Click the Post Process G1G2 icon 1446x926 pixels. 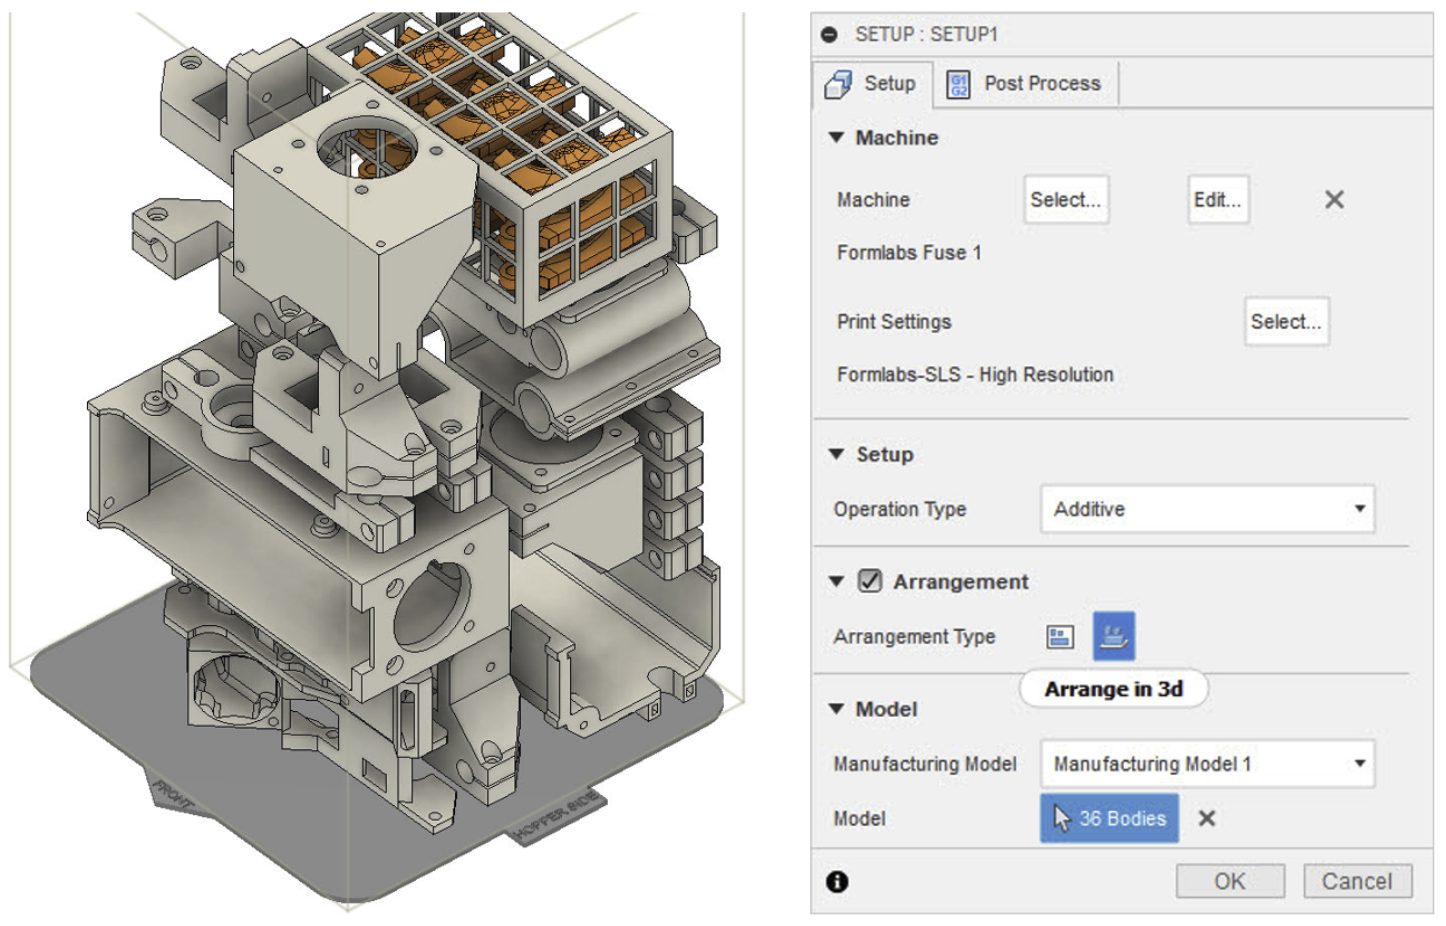(x=958, y=85)
